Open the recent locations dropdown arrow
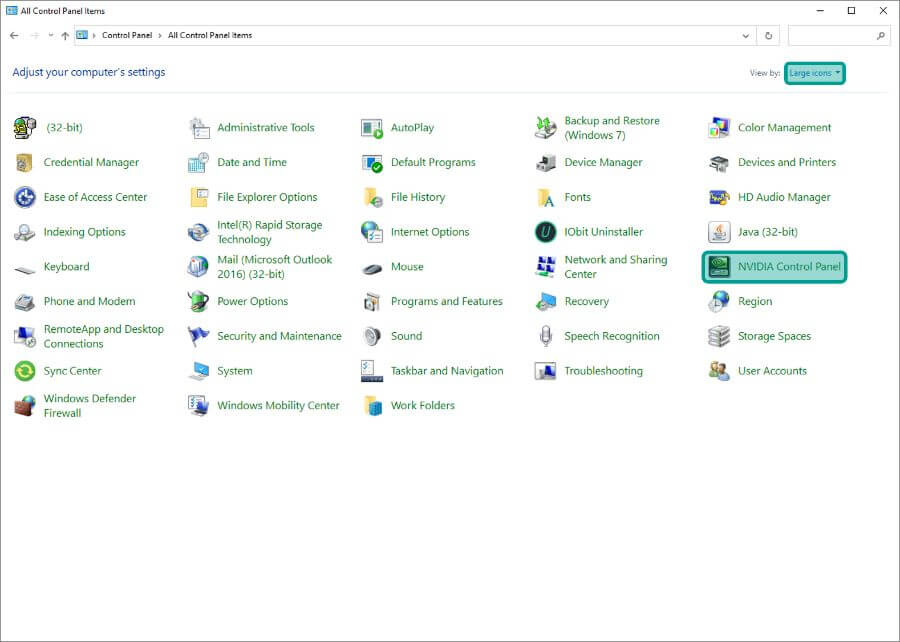900x642 pixels. point(51,36)
